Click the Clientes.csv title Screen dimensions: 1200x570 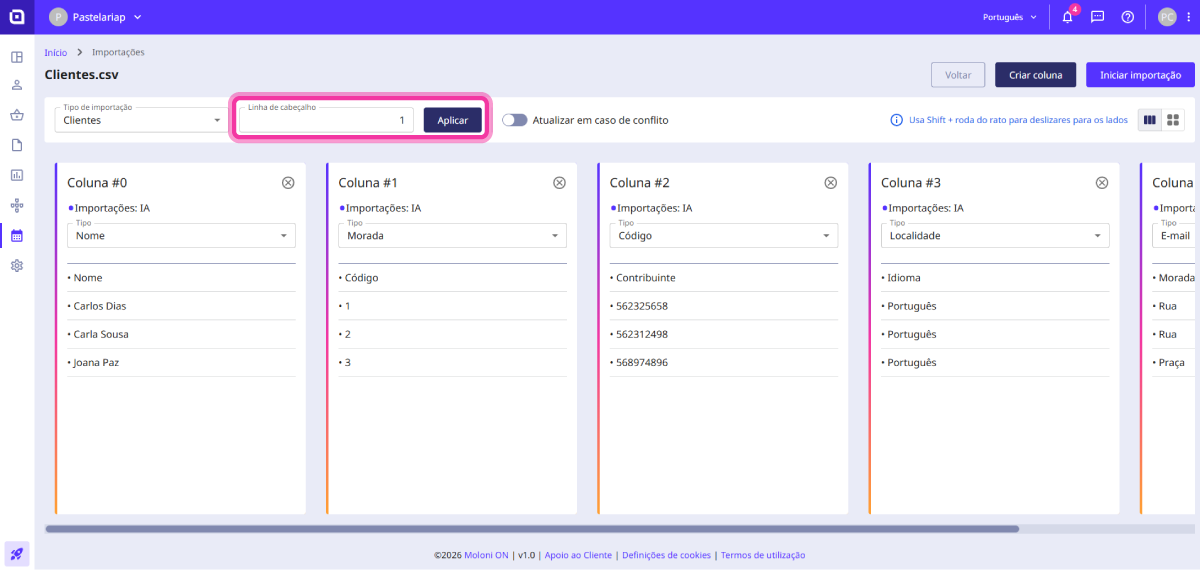82,74
